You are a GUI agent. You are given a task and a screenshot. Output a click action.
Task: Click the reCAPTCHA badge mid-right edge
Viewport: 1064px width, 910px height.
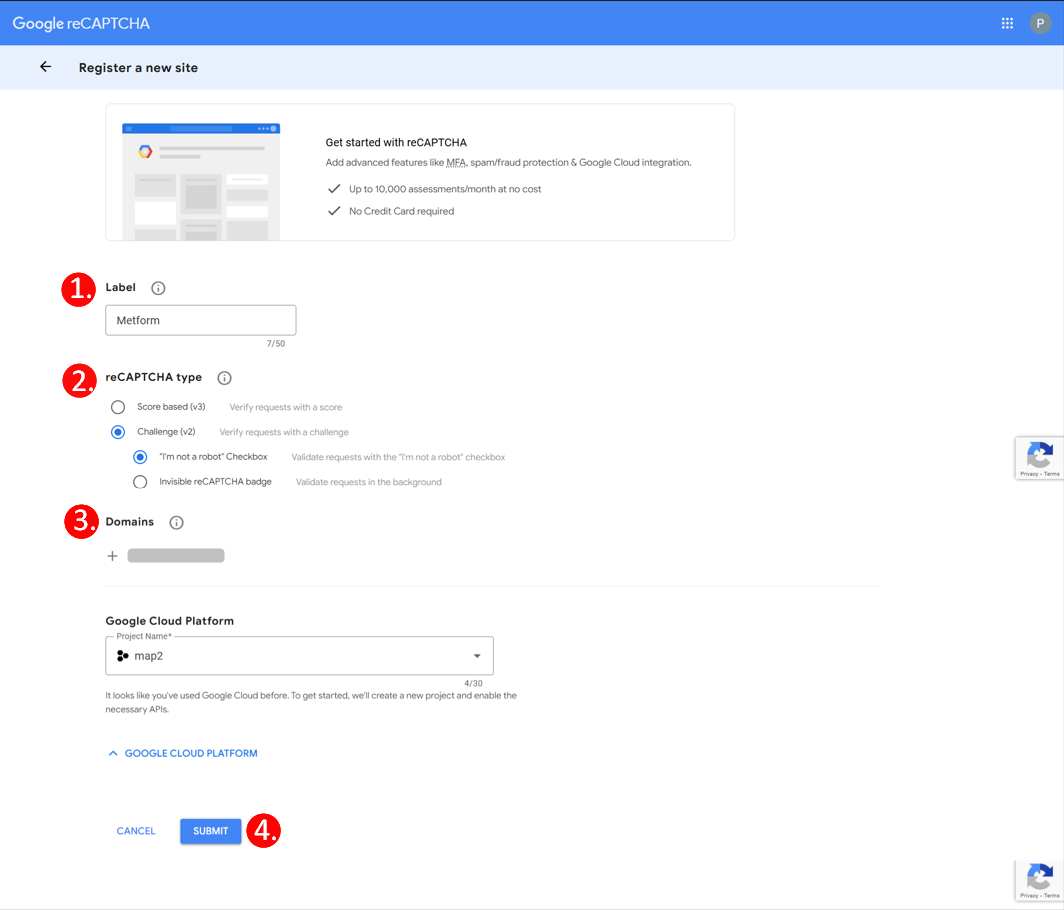coord(1039,458)
